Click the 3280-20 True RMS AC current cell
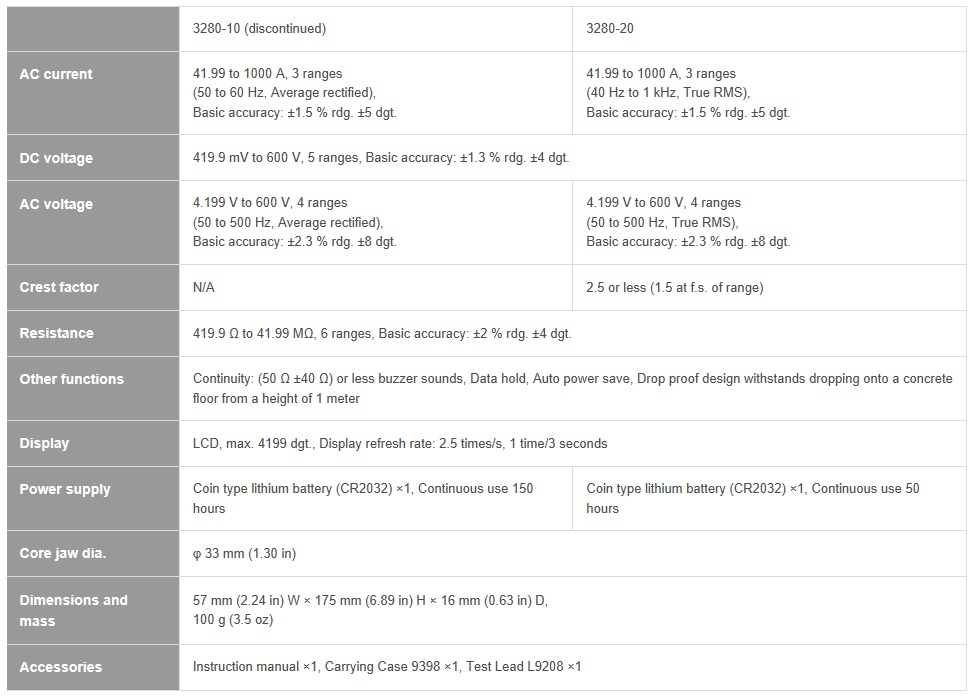This screenshot has width=972, height=698. pos(769,93)
